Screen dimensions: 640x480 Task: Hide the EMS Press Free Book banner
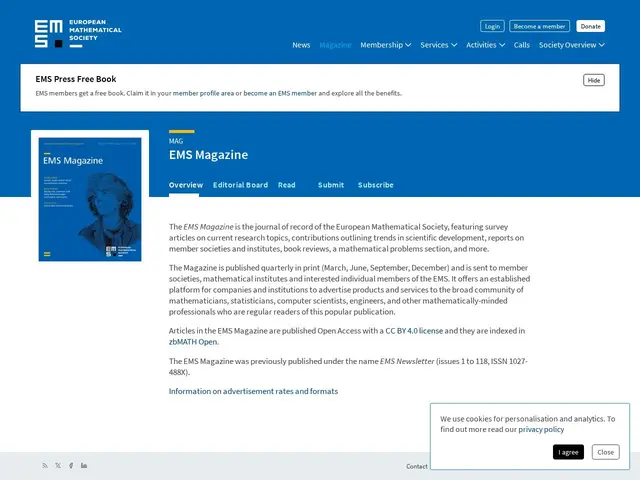coord(594,80)
